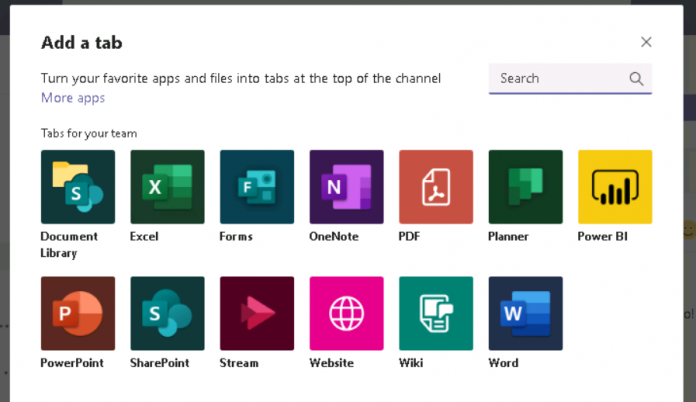696x402 pixels.
Task: Open the Planner app icon
Action: pos(526,187)
